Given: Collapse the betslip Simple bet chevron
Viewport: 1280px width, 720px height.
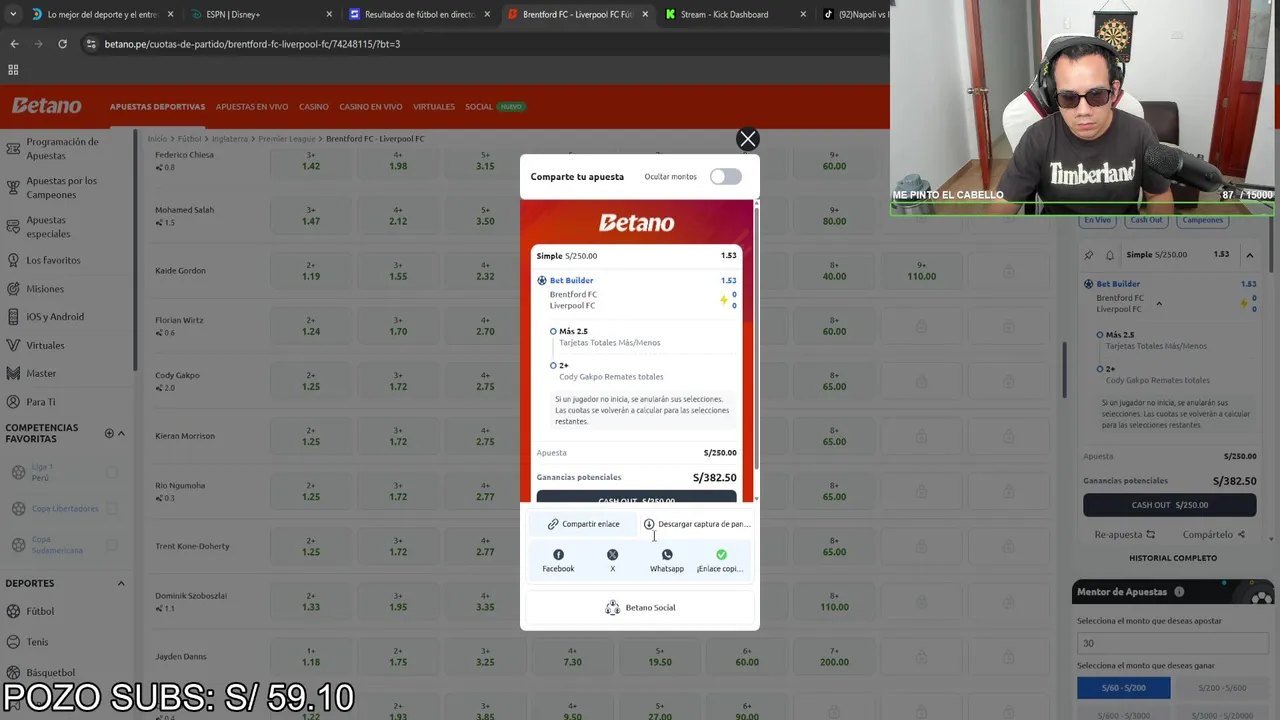Looking at the screenshot, I should point(1249,255).
